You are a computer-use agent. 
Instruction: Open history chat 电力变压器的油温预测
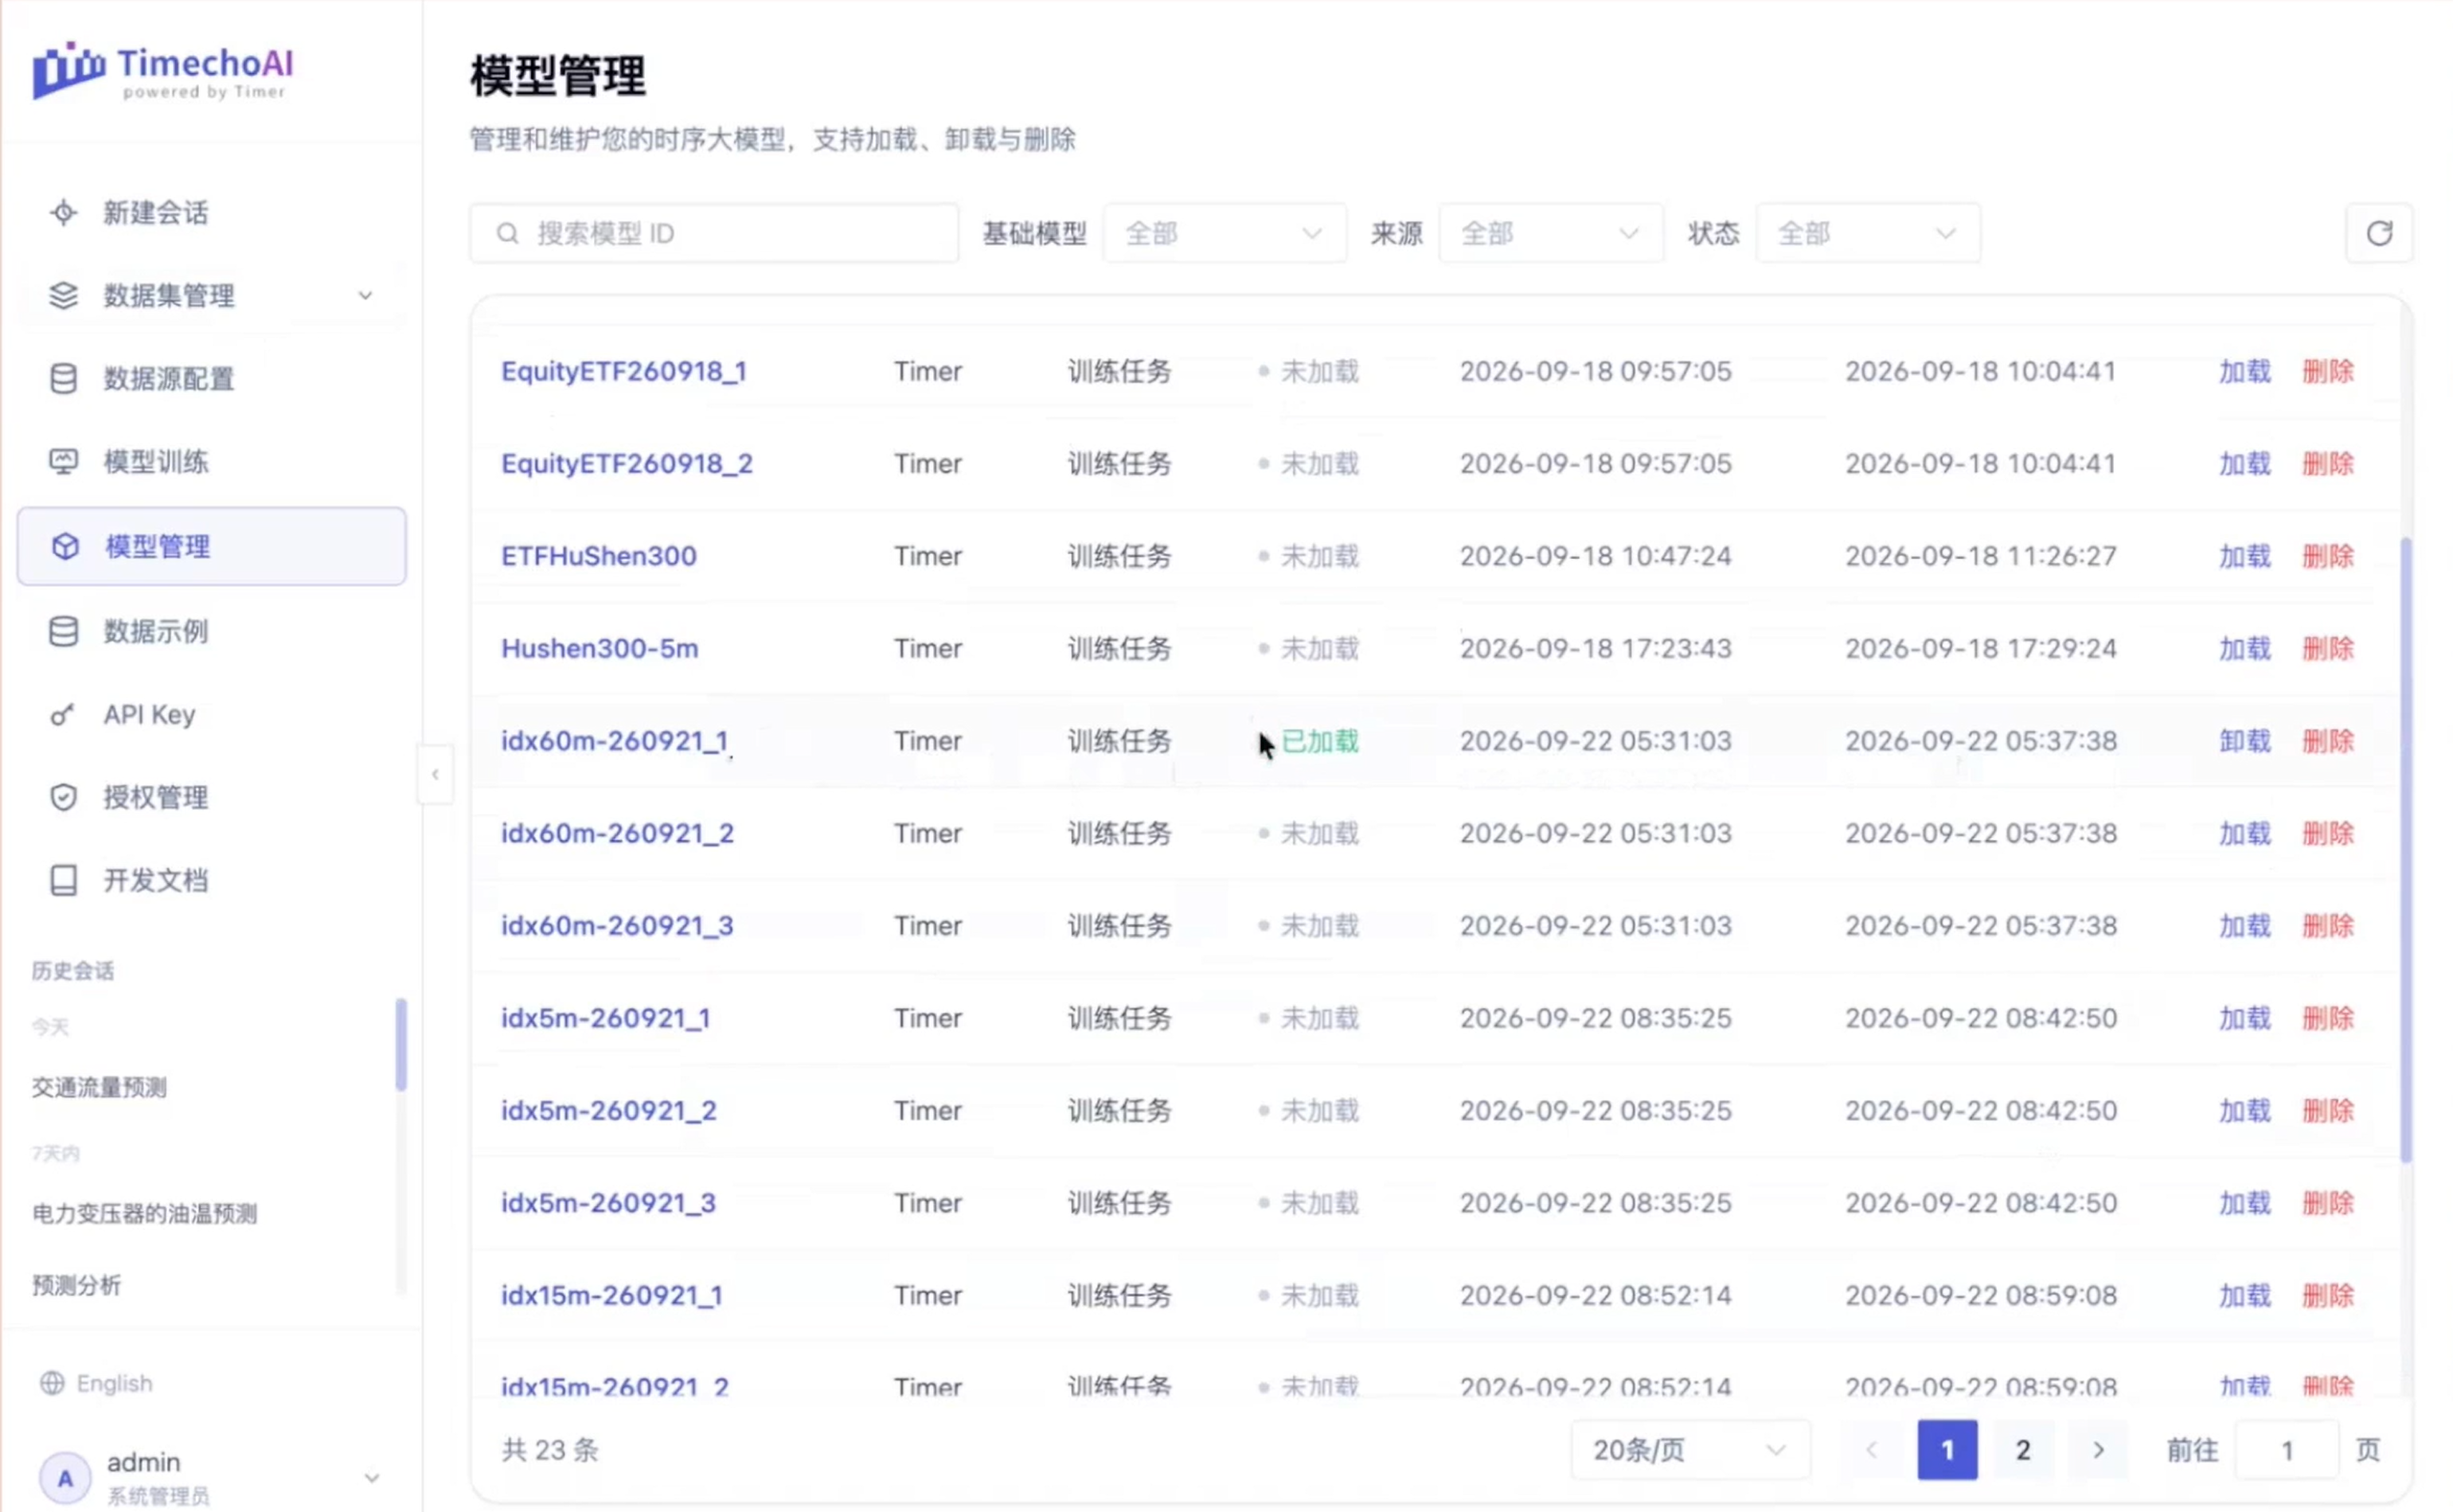coord(145,1214)
